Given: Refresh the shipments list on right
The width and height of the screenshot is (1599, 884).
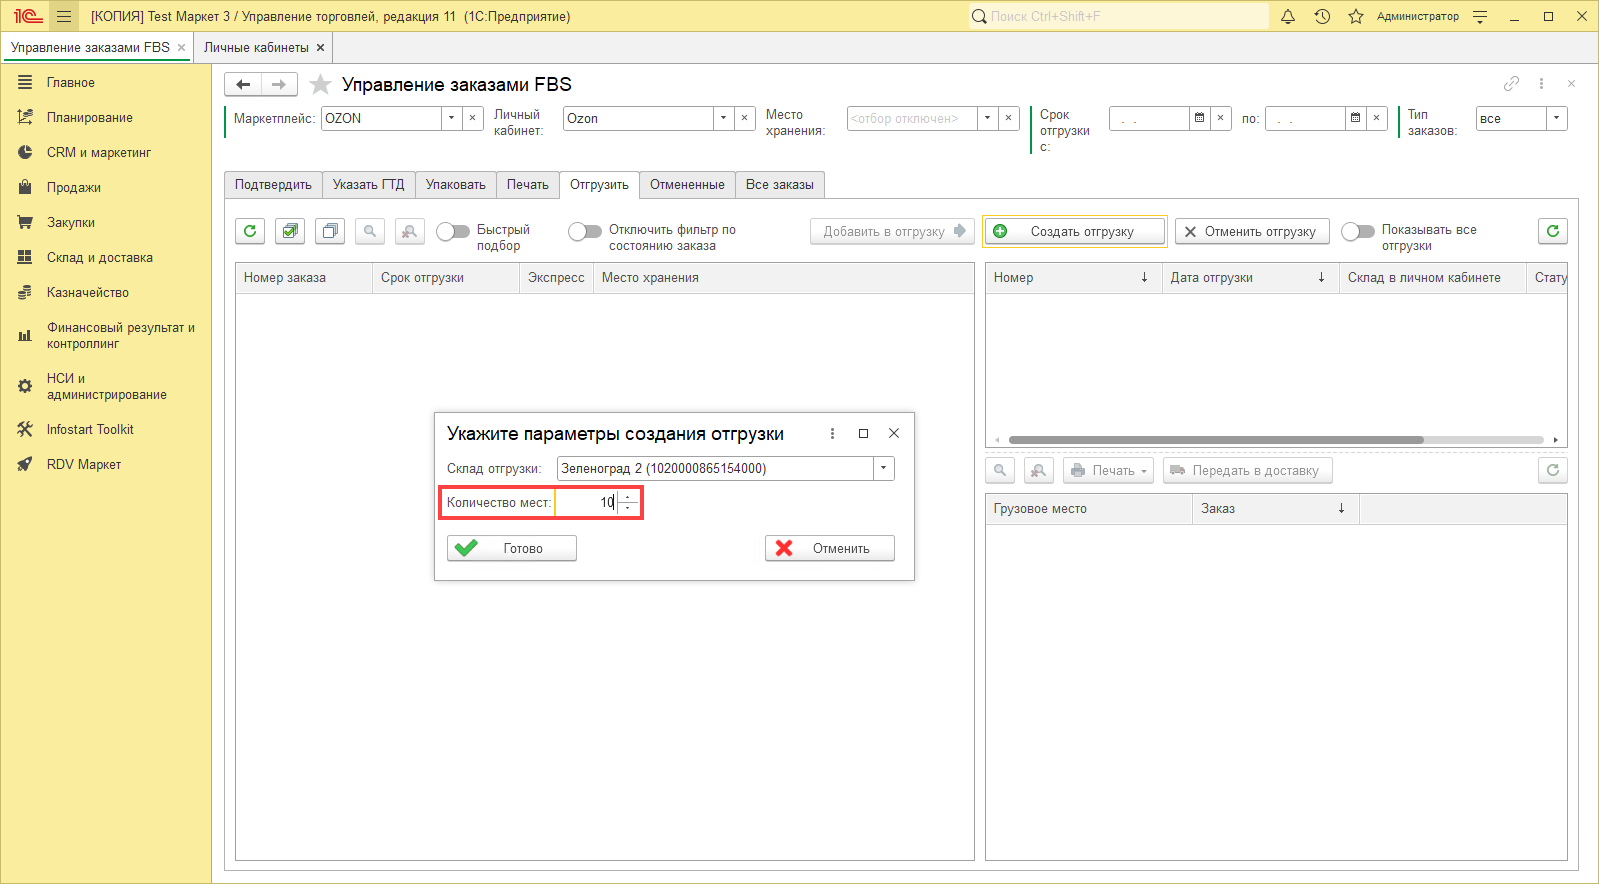Looking at the screenshot, I should coord(1552,231).
